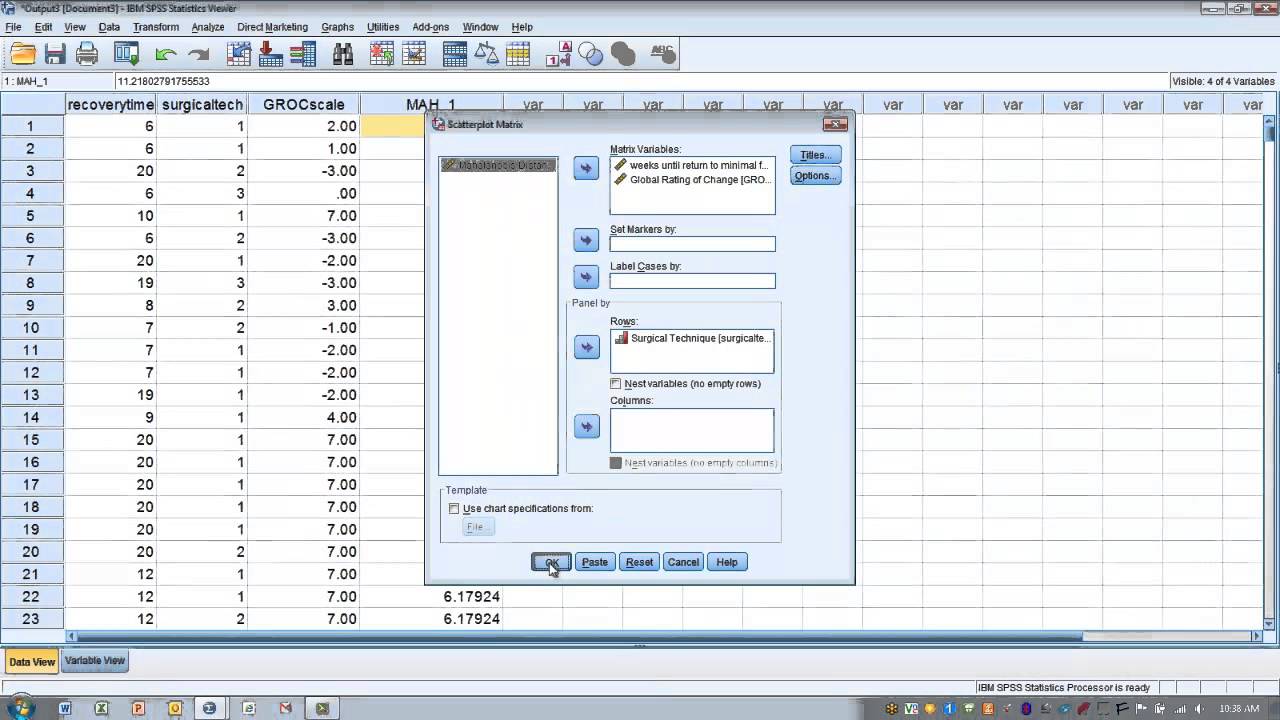Click the Label Cases by field

pos(692,281)
